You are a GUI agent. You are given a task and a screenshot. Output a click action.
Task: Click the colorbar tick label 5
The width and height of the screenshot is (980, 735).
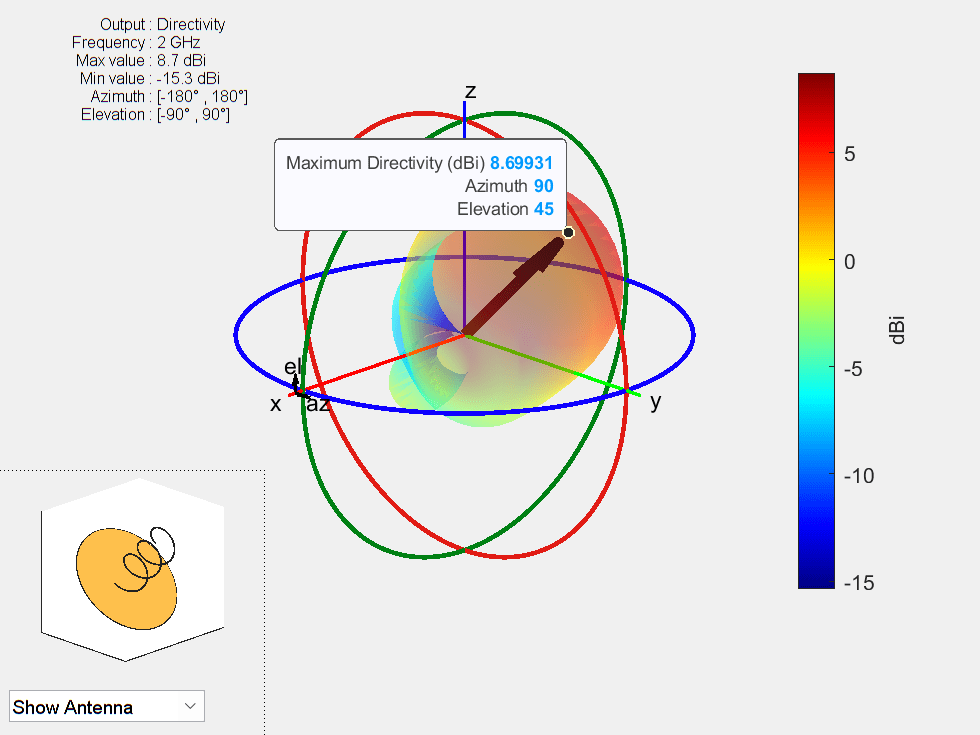pos(849,154)
